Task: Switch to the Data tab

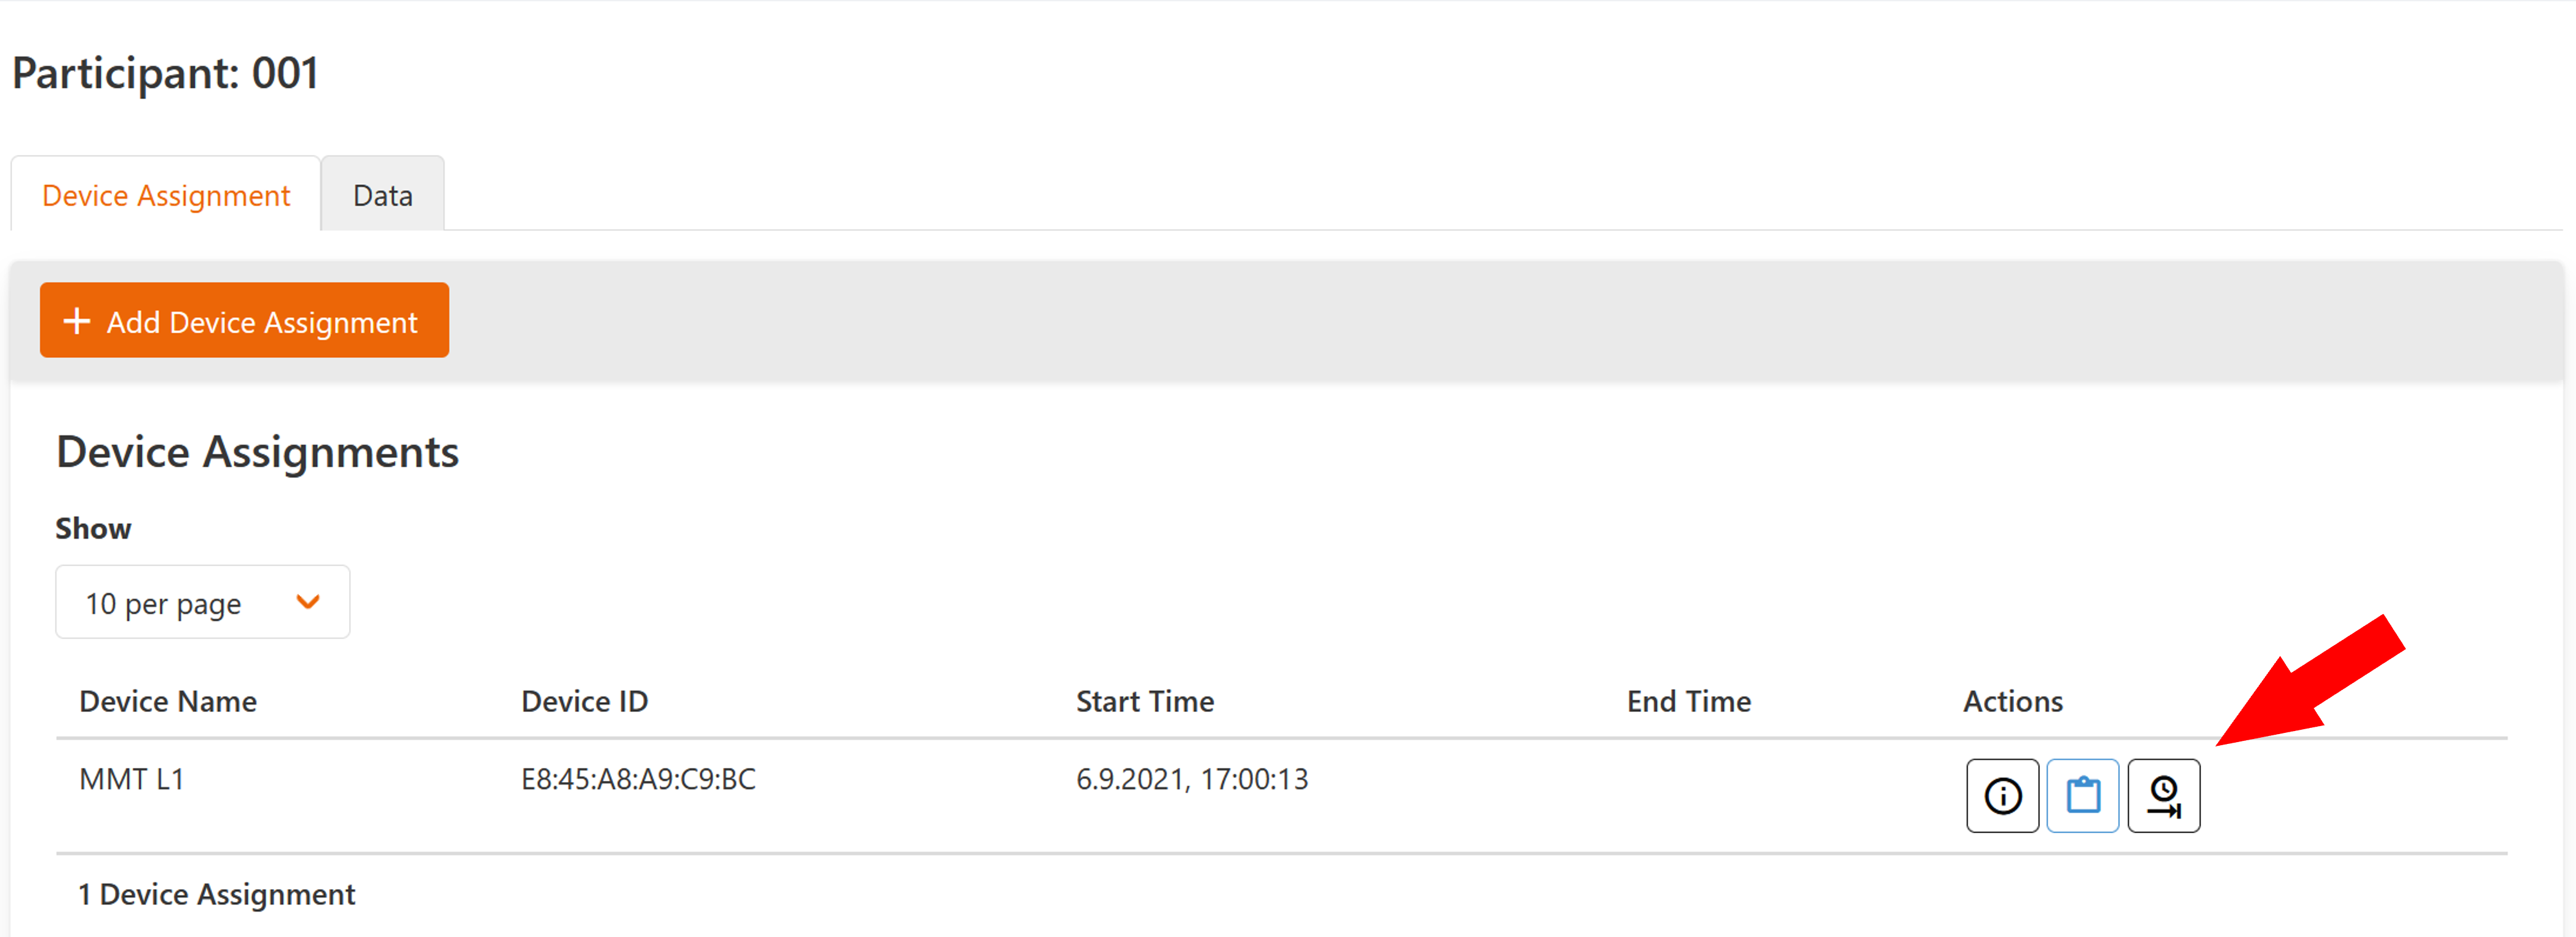Action: (x=382, y=195)
